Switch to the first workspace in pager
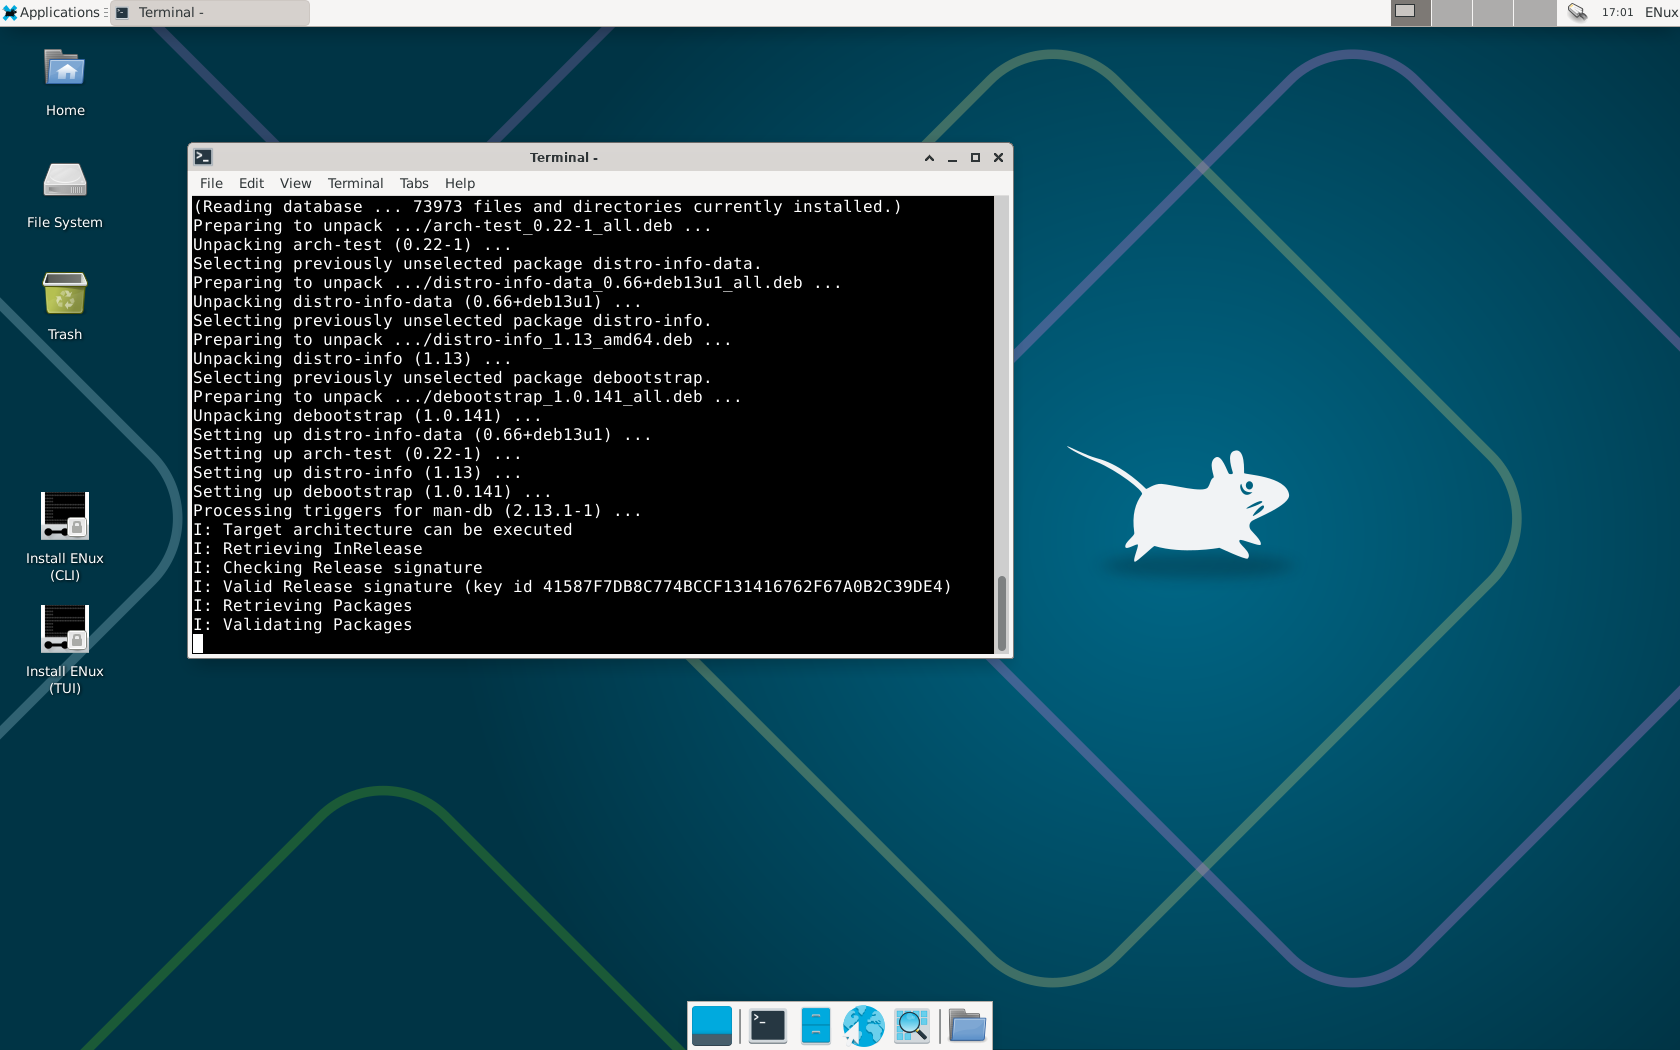Screen dimensions: 1680x1050 click(1410, 12)
